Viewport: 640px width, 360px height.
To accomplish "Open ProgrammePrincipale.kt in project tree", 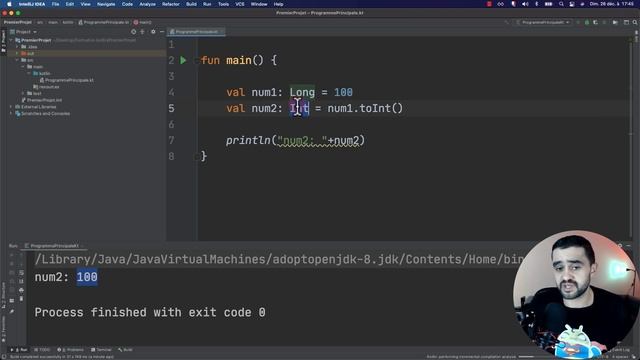I will pos(67,80).
